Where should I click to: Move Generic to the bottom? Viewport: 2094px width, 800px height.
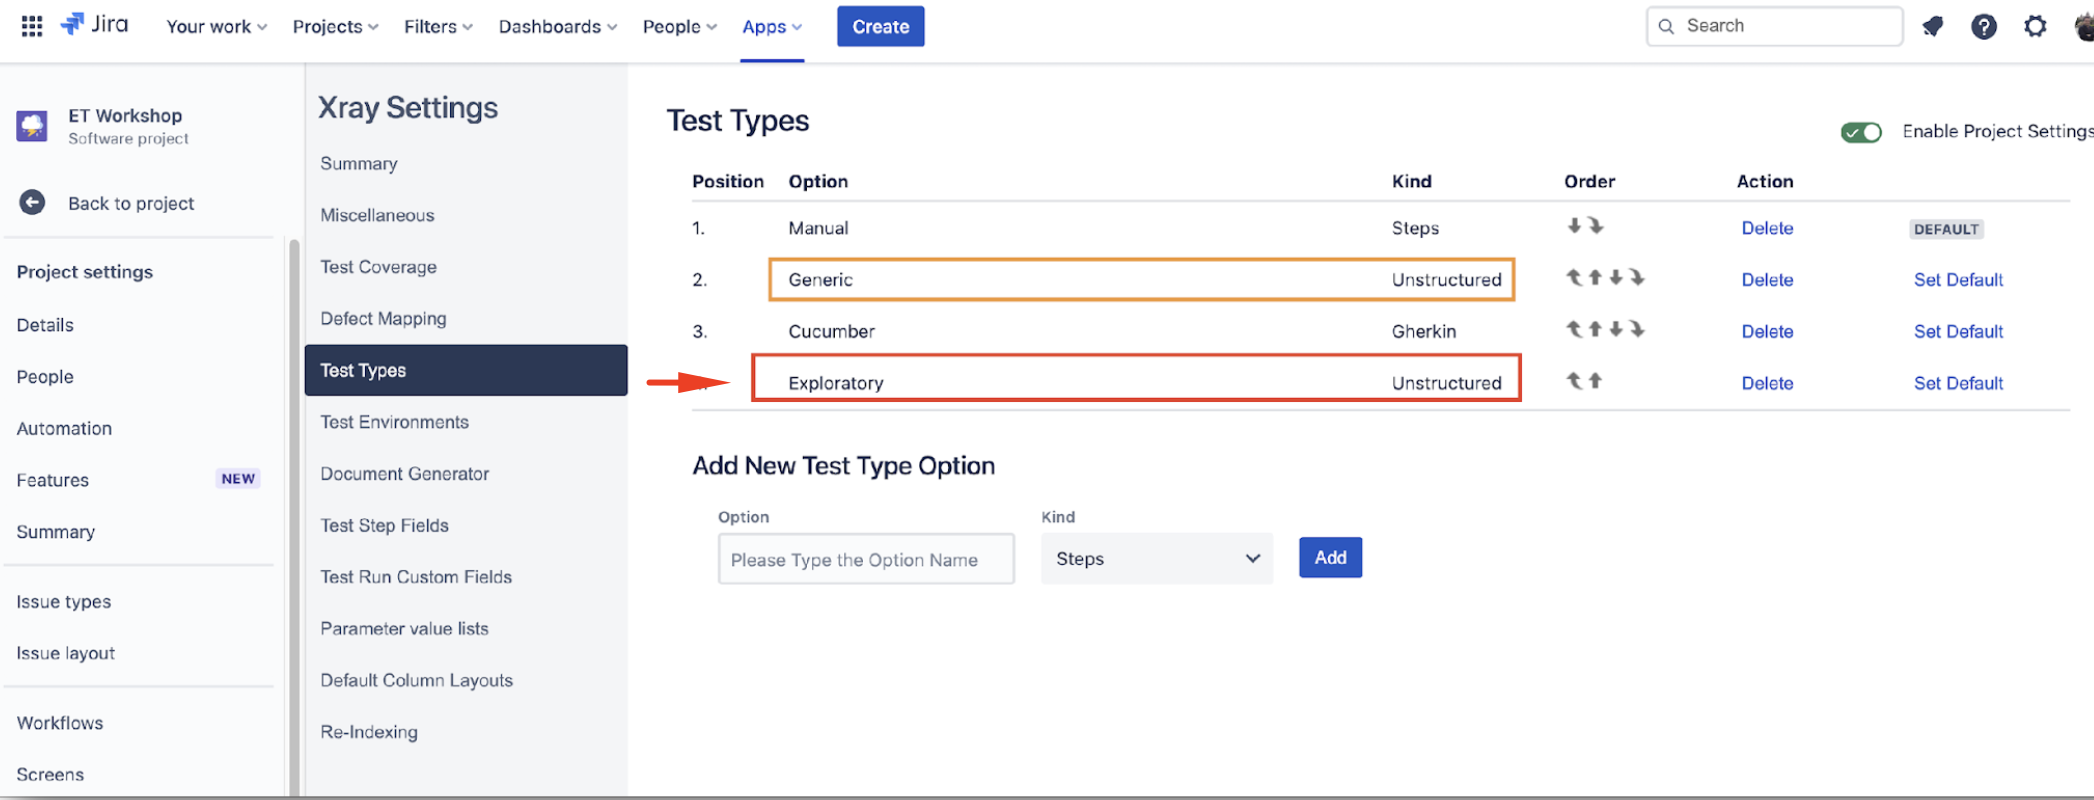click(1637, 278)
